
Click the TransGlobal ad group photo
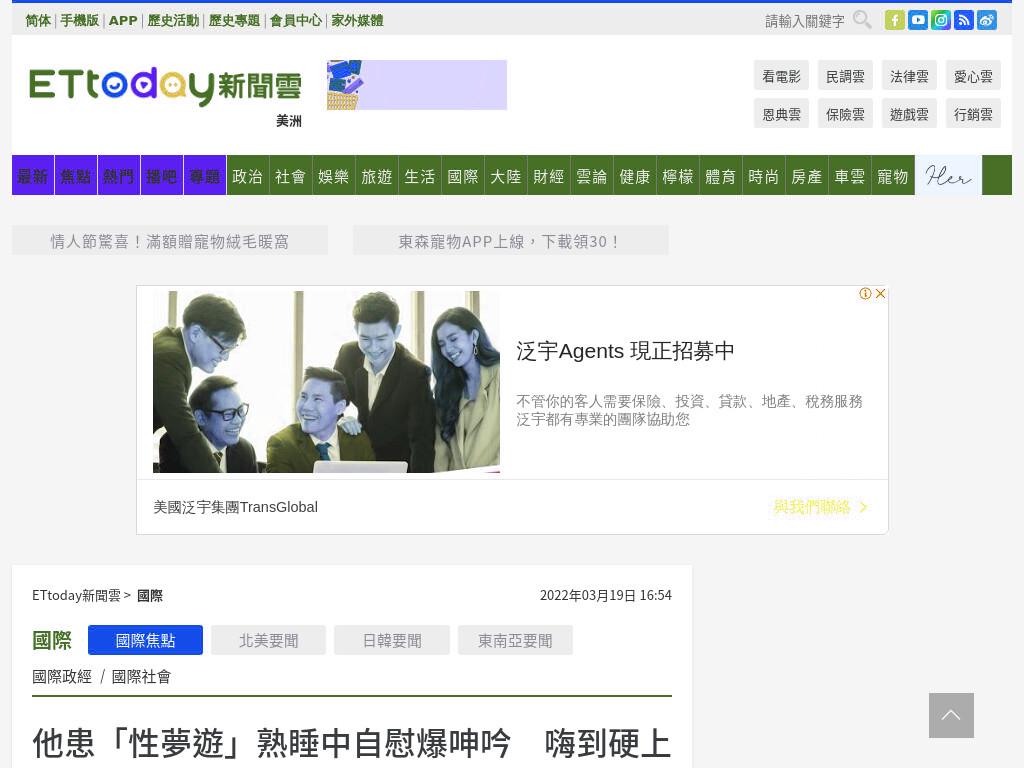[327, 382]
